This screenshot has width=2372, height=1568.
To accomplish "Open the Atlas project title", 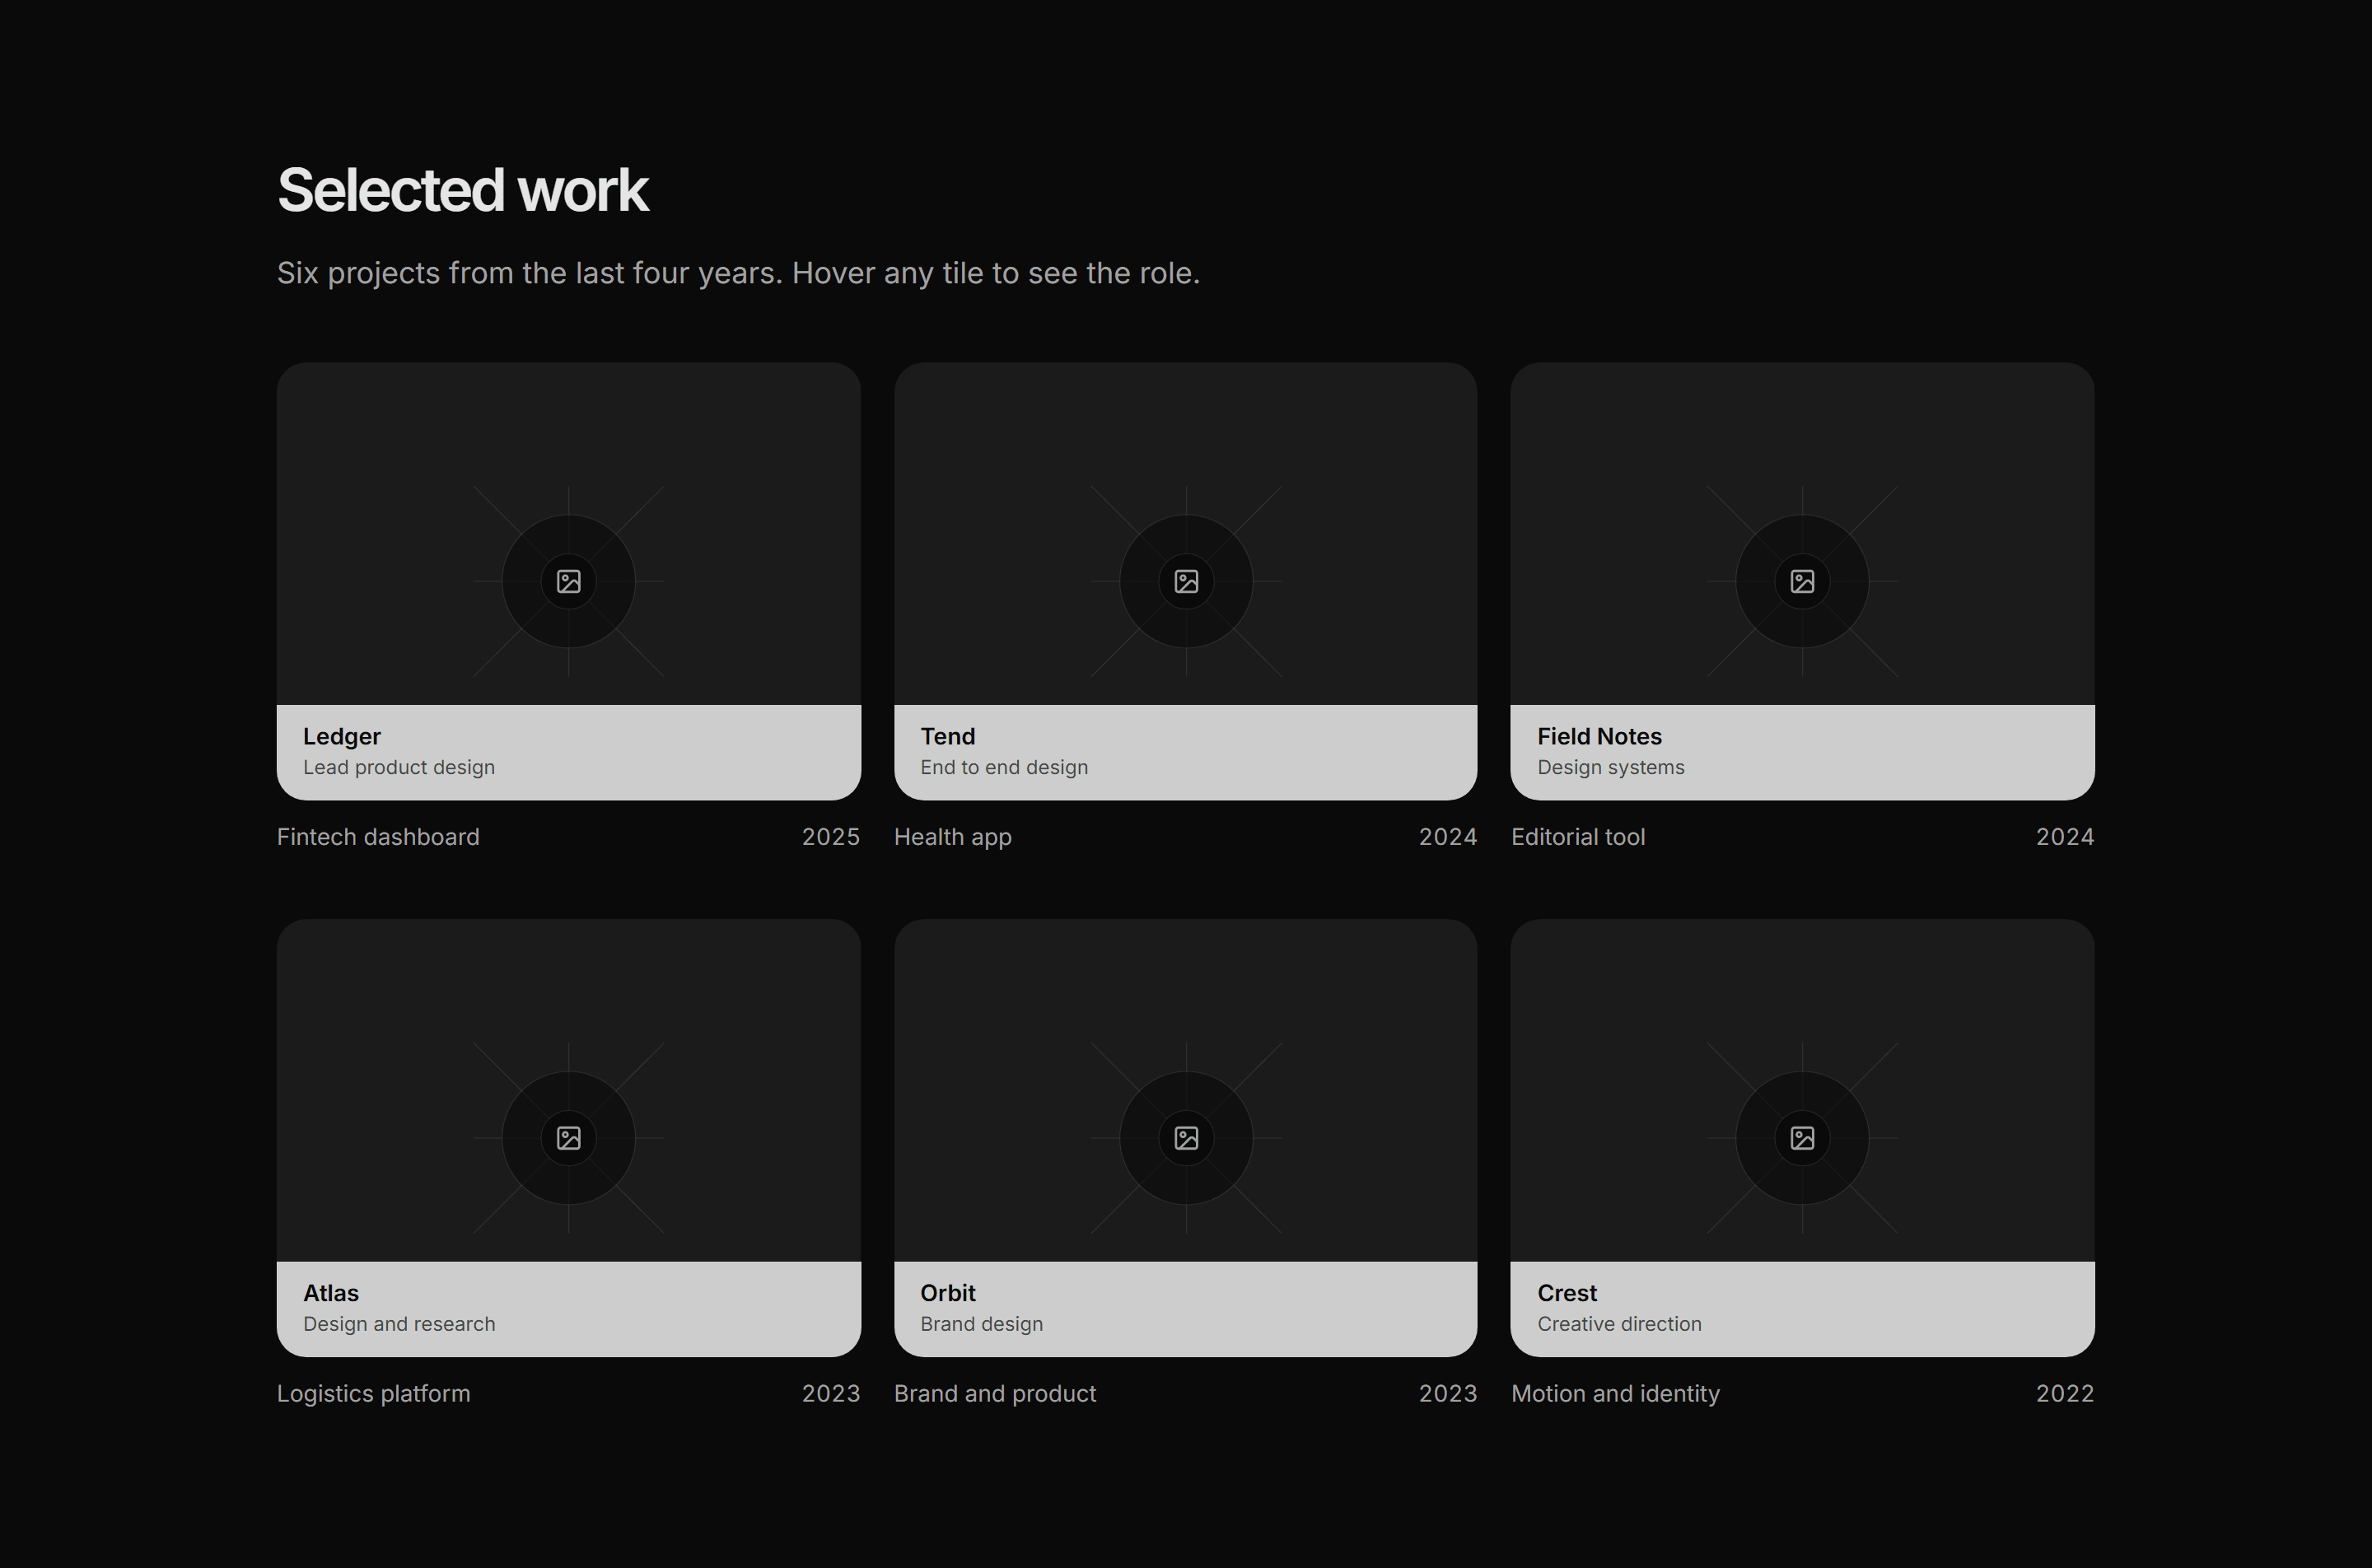I will 331,1293.
